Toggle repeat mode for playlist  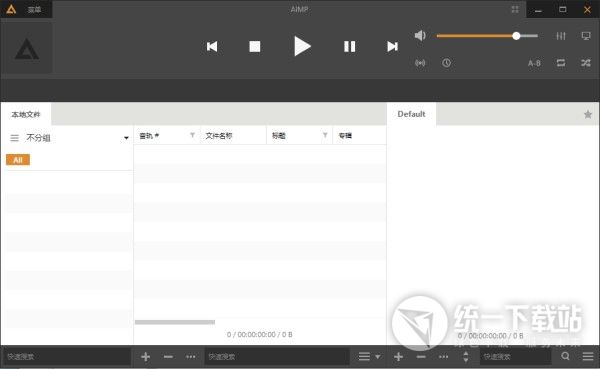tap(561, 63)
